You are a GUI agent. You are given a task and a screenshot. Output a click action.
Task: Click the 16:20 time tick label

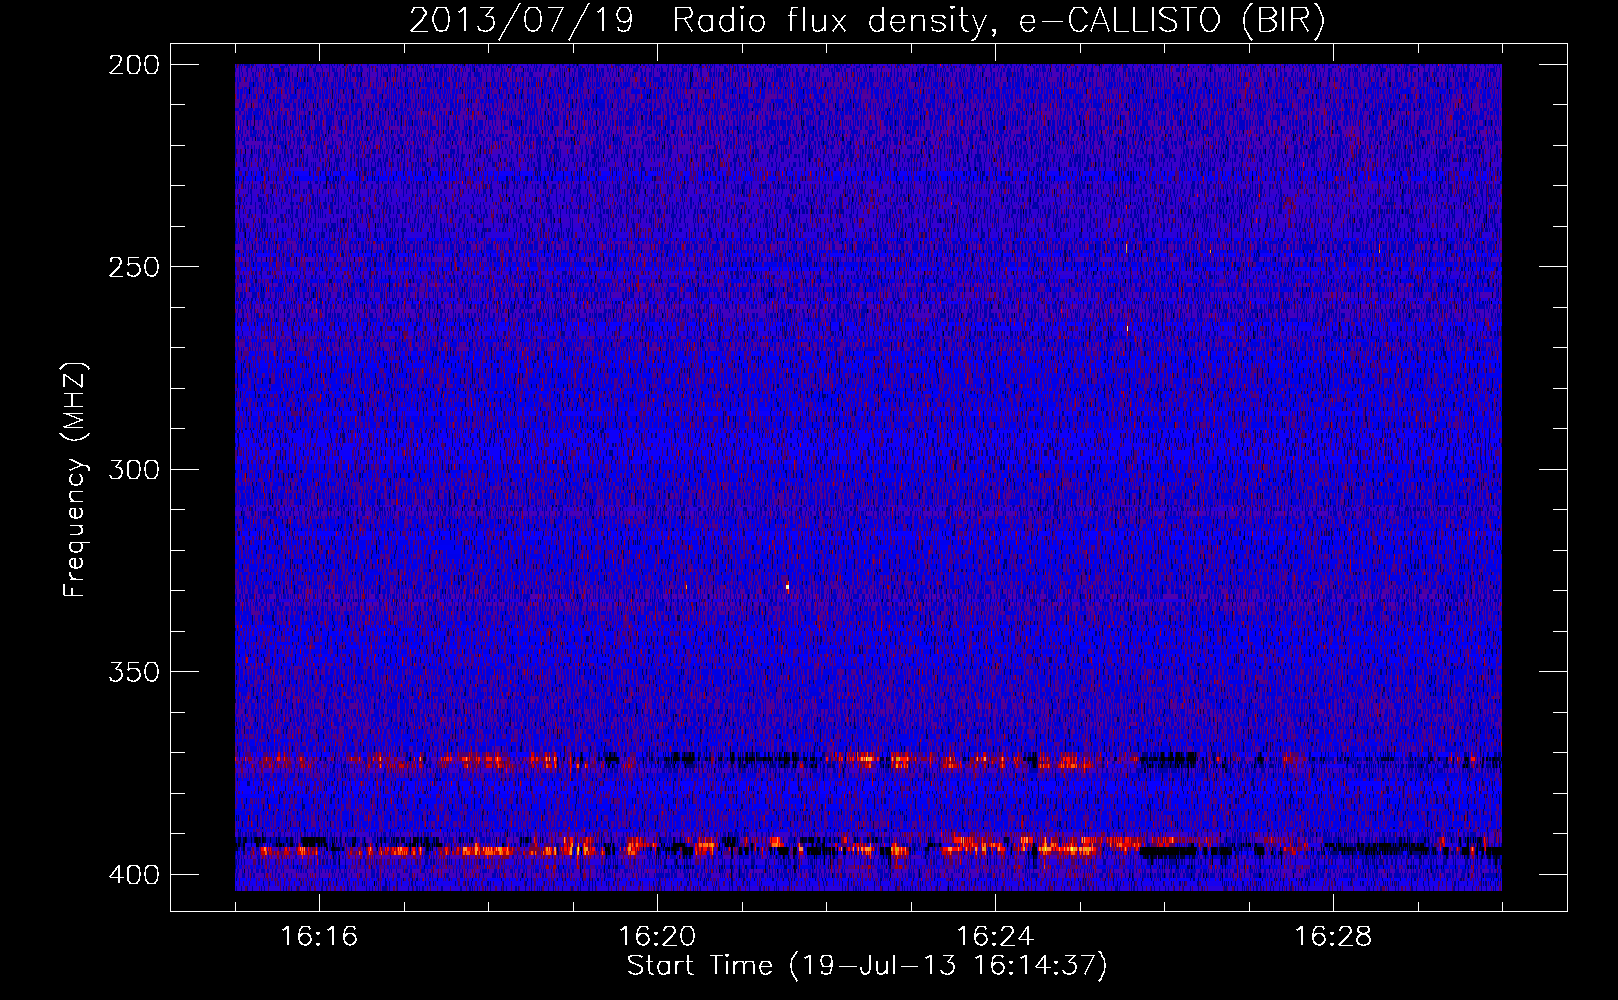(657, 936)
